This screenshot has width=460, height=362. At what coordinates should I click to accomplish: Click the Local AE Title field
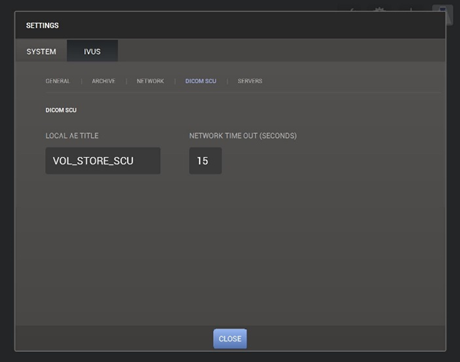point(103,161)
